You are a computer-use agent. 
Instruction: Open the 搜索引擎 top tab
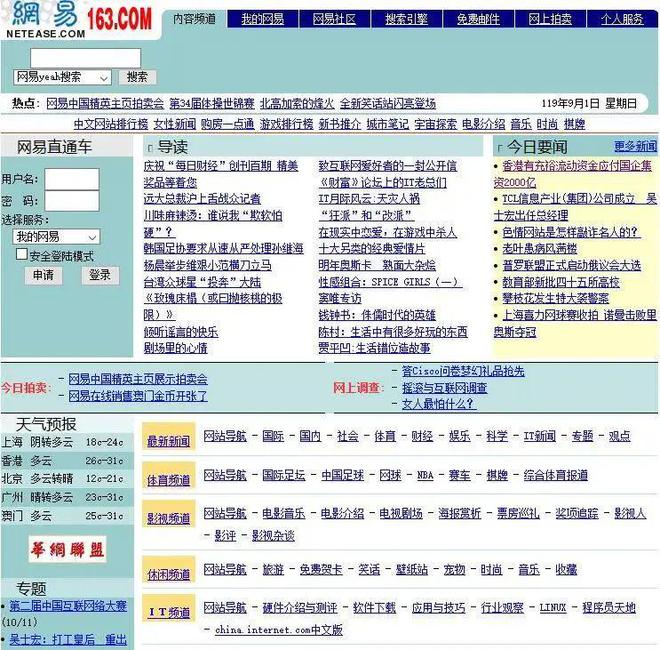(x=407, y=19)
